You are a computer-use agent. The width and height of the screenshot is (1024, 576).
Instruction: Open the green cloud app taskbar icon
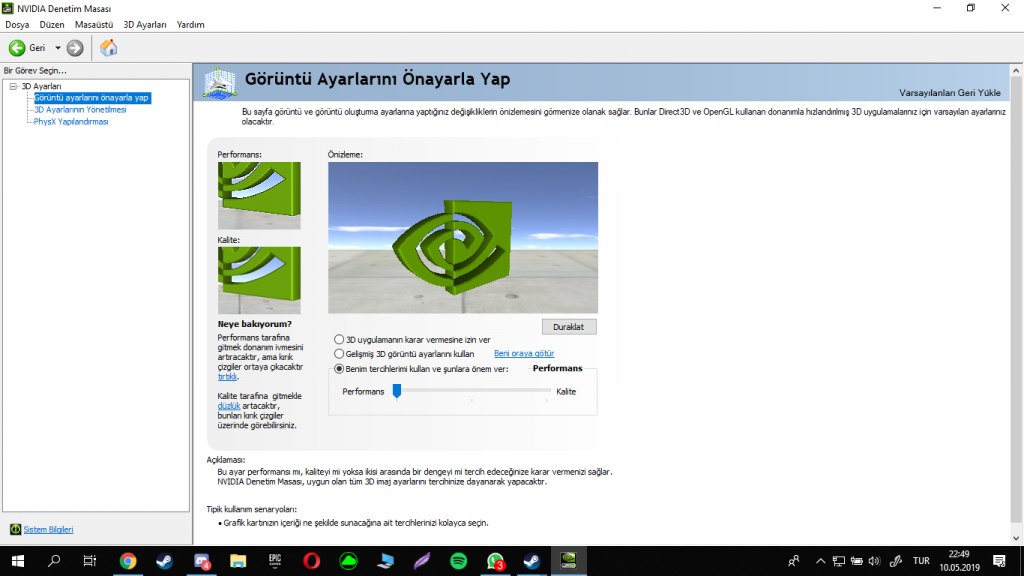[x=349, y=561]
